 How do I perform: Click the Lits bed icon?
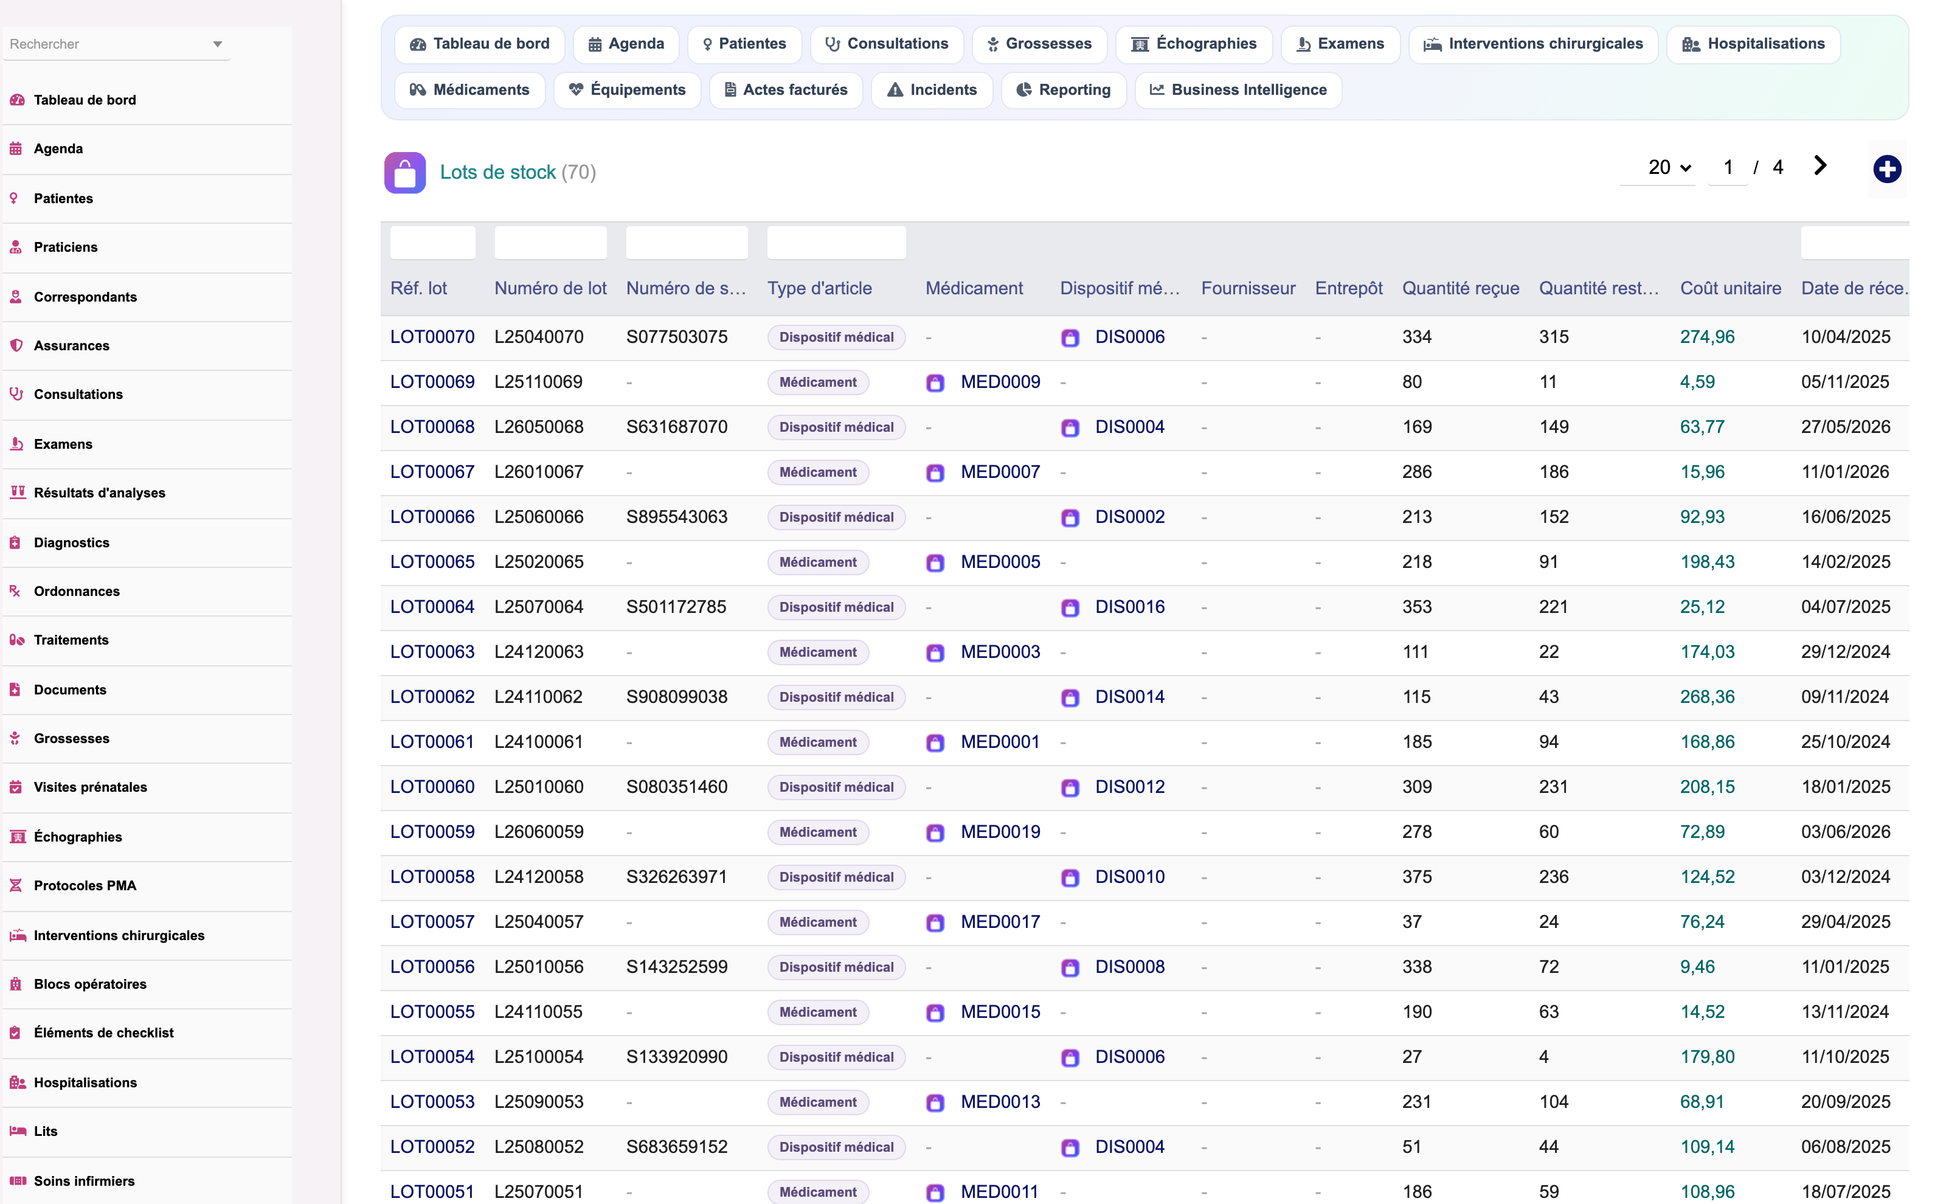[17, 1131]
